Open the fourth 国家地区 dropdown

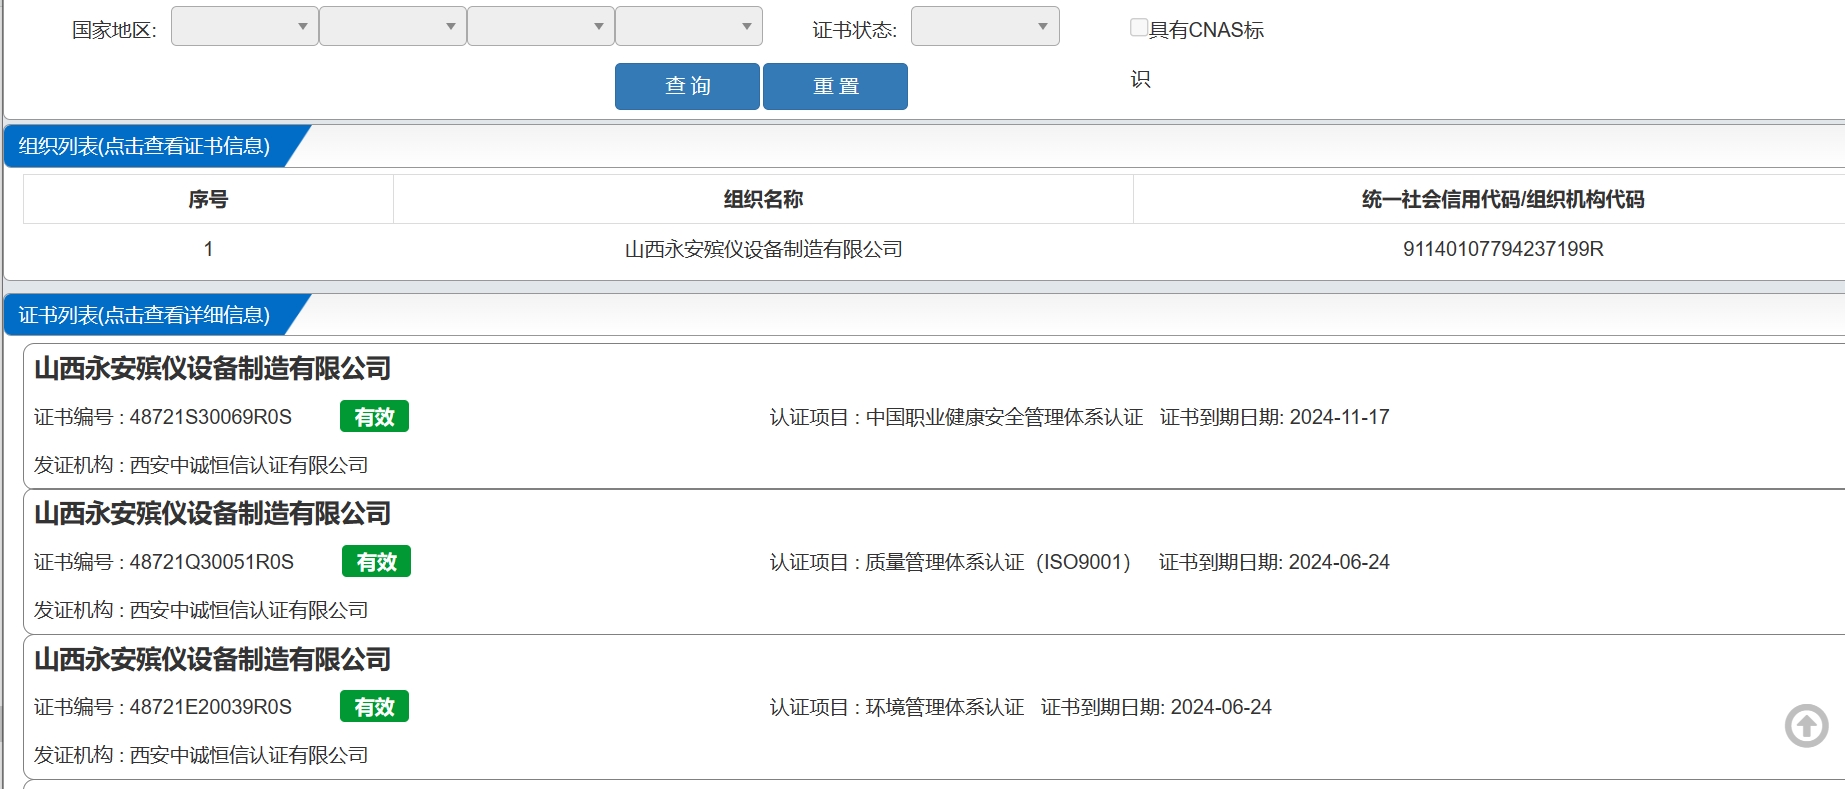click(689, 26)
